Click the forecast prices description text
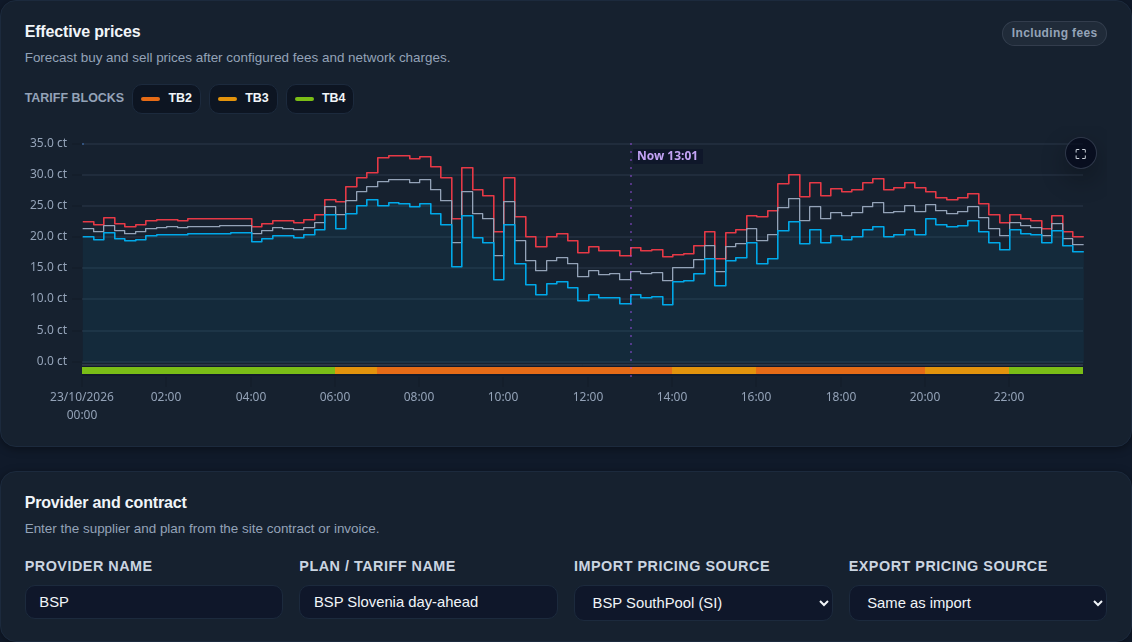1132x642 pixels. pos(238,58)
